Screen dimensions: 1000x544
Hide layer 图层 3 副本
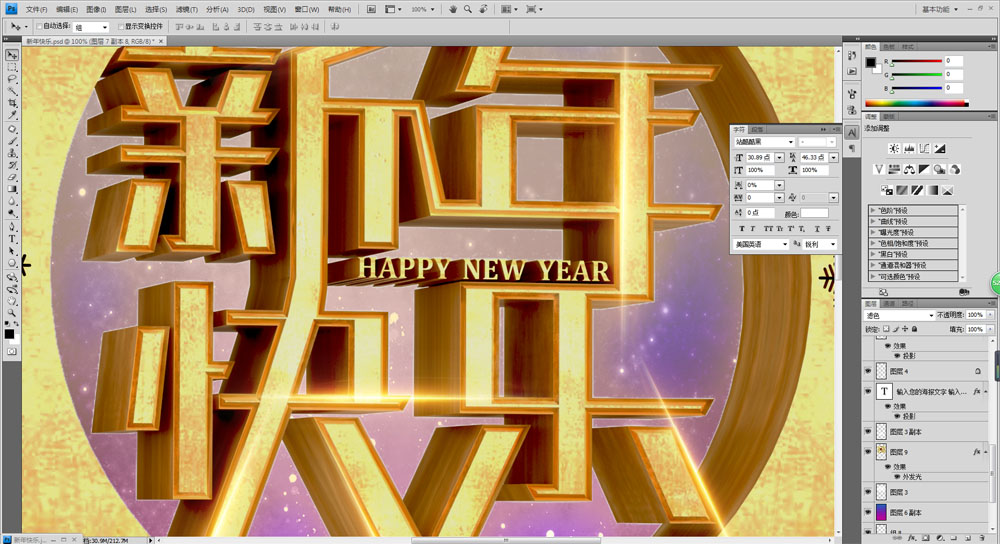click(868, 431)
